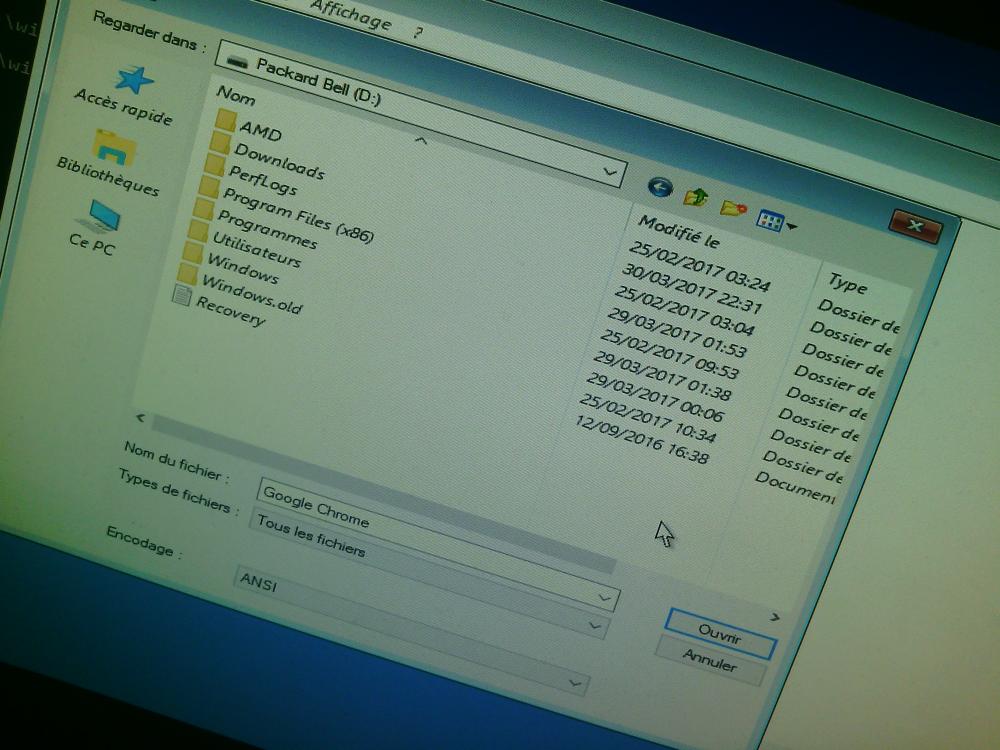Open the ? help menu
This screenshot has width=1000, height=750.
click(x=417, y=32)
